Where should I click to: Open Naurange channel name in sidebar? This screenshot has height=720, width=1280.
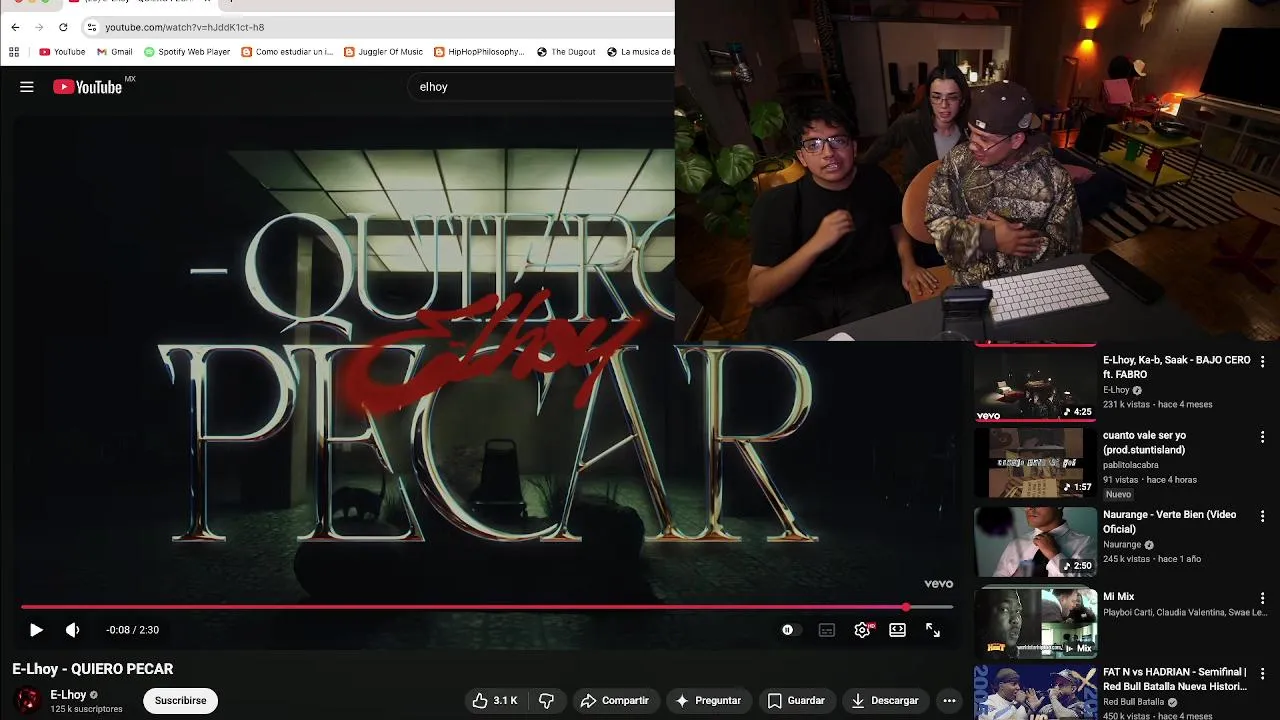click(x=1122, y=545)
